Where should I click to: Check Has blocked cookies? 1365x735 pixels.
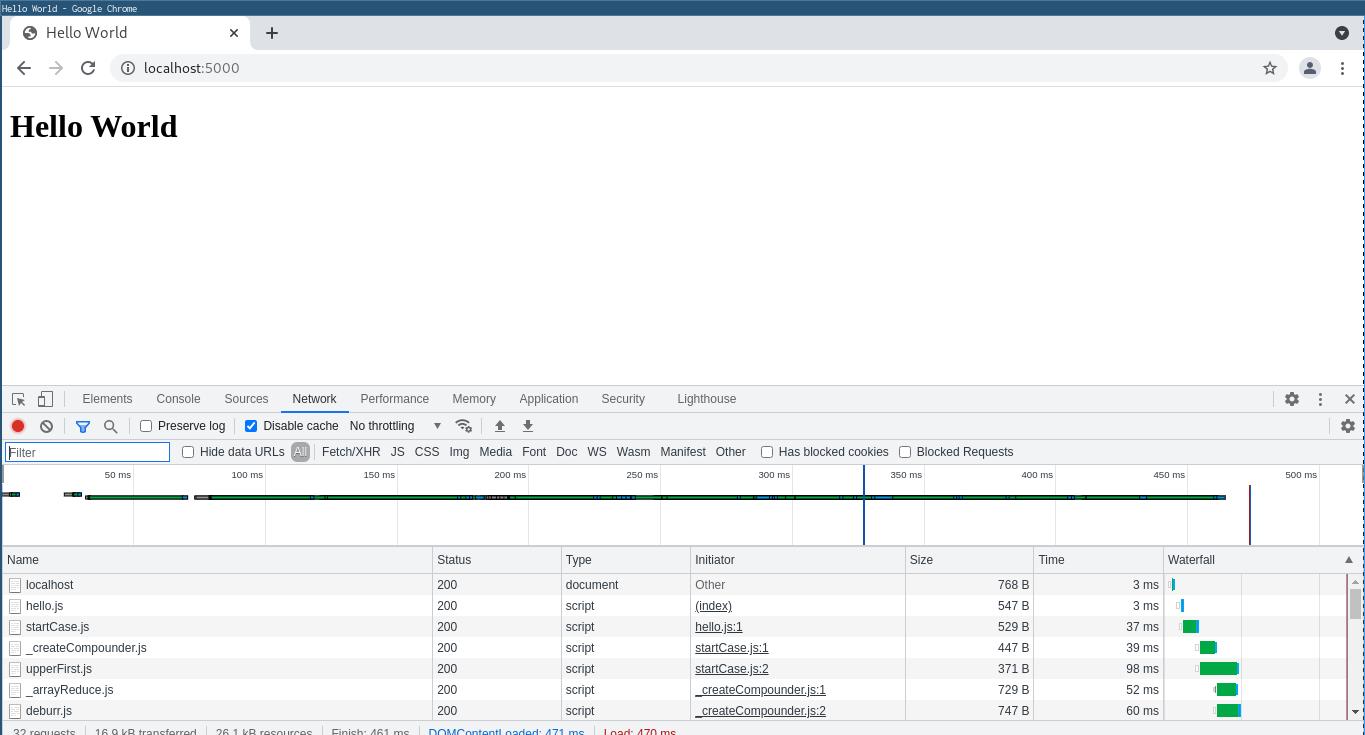tap(767, 452)
